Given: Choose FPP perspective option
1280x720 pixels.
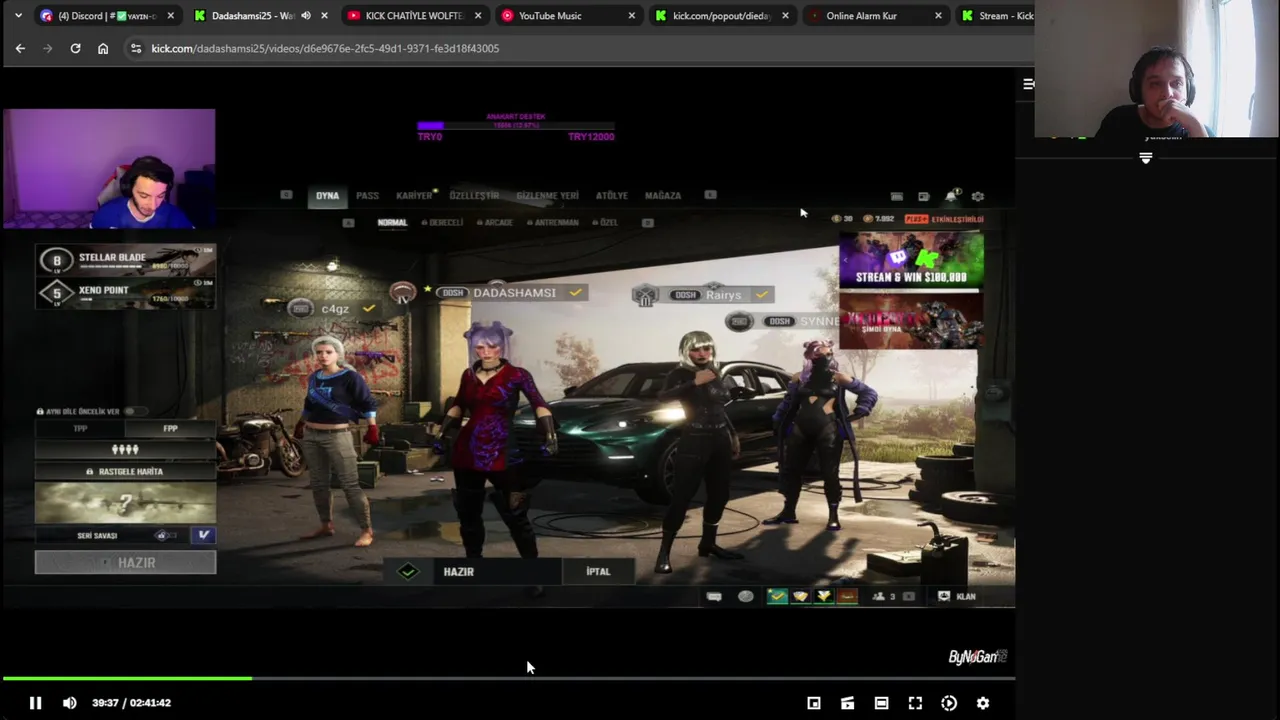Looking at the screenshot, I should click(x=170, y=429).
